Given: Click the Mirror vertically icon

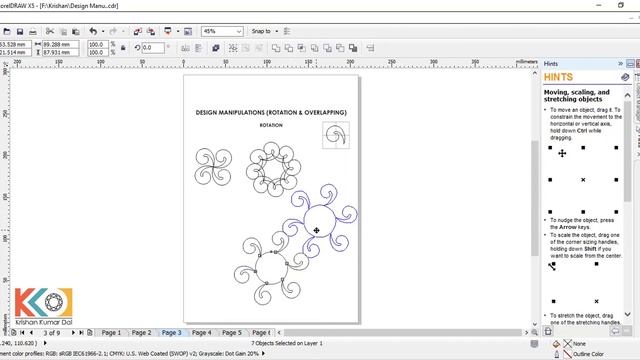Looking at the screenshot, I should tap(198, 48).
